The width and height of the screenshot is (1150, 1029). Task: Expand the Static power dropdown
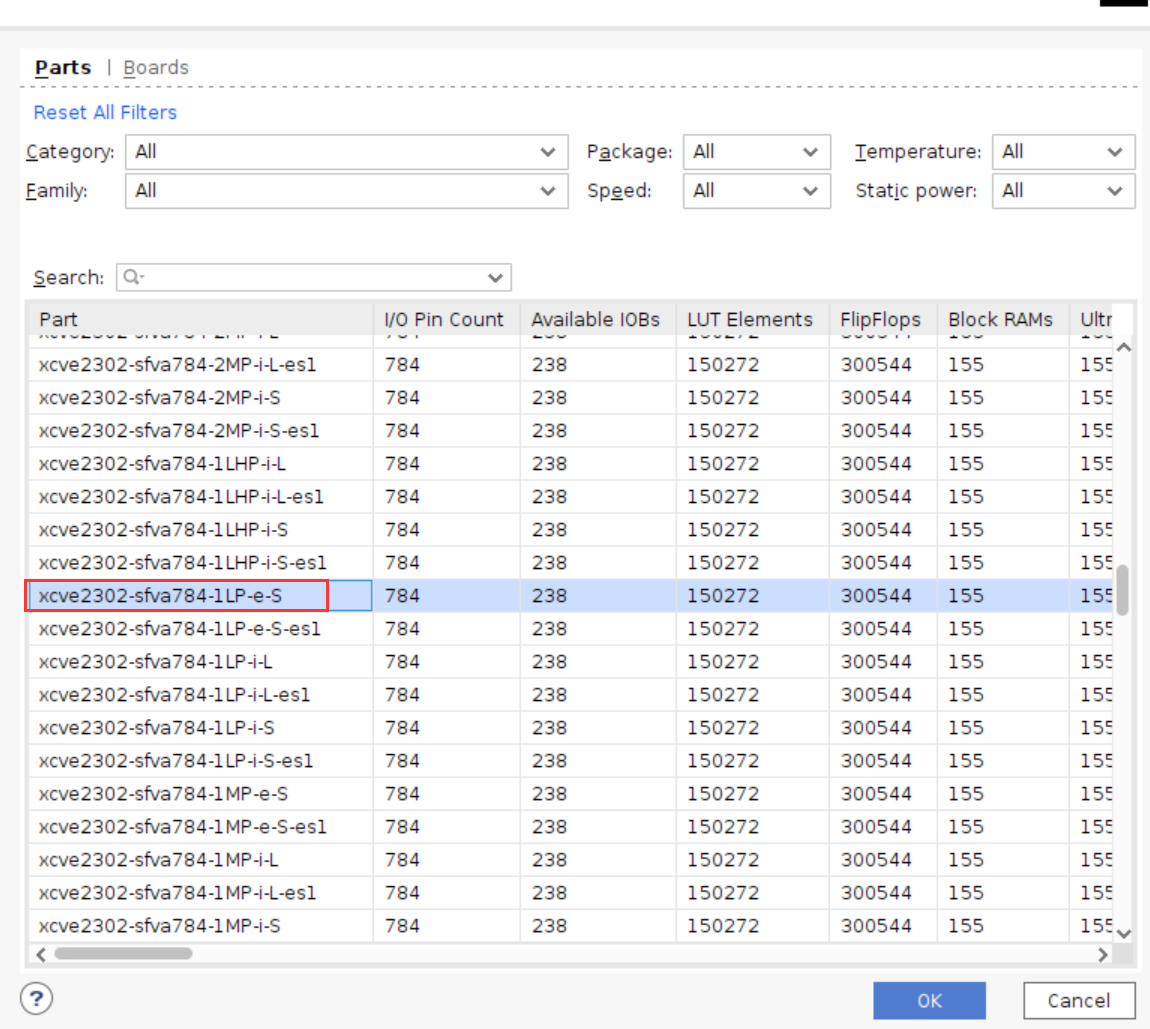pos(1063,191)
